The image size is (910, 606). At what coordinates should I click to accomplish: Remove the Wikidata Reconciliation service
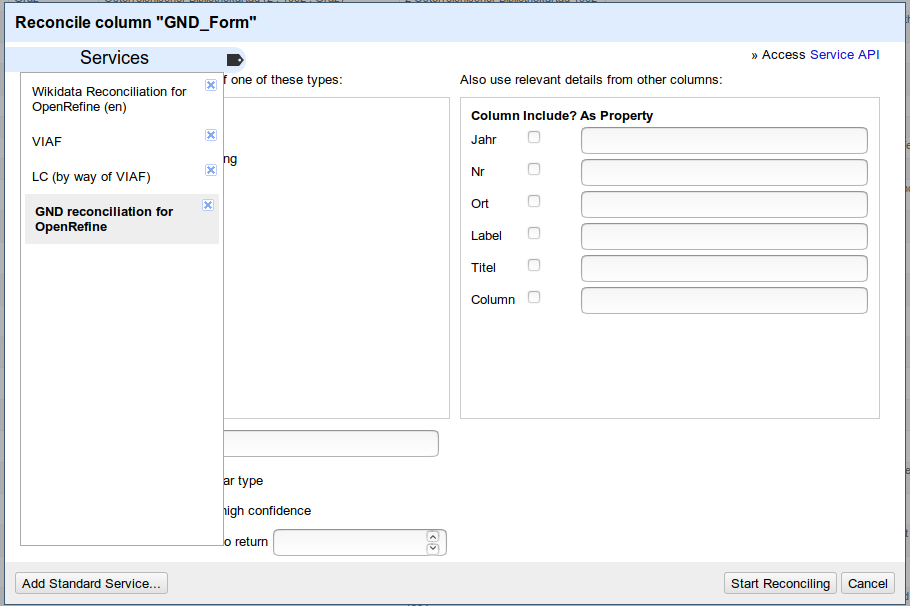tap(211, 85)
